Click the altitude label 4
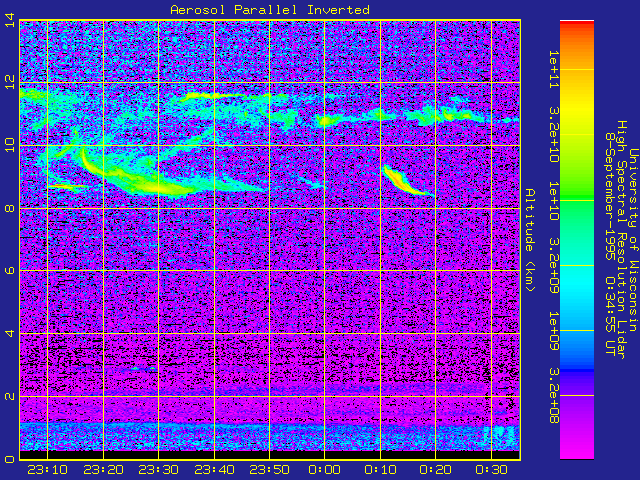The width and height of the screenshot is (640, 480). [x=10, y=333]
